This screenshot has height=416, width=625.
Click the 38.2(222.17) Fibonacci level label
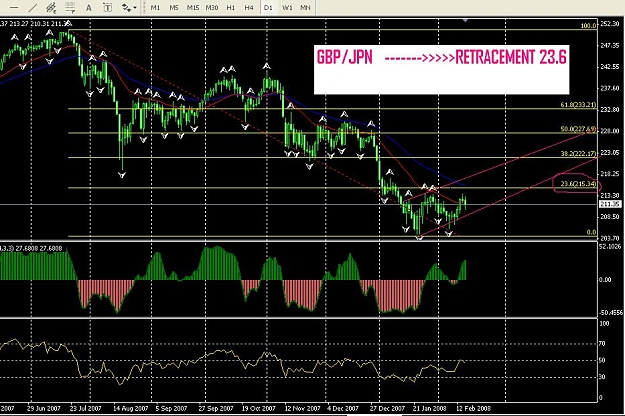tap(578, 153)
